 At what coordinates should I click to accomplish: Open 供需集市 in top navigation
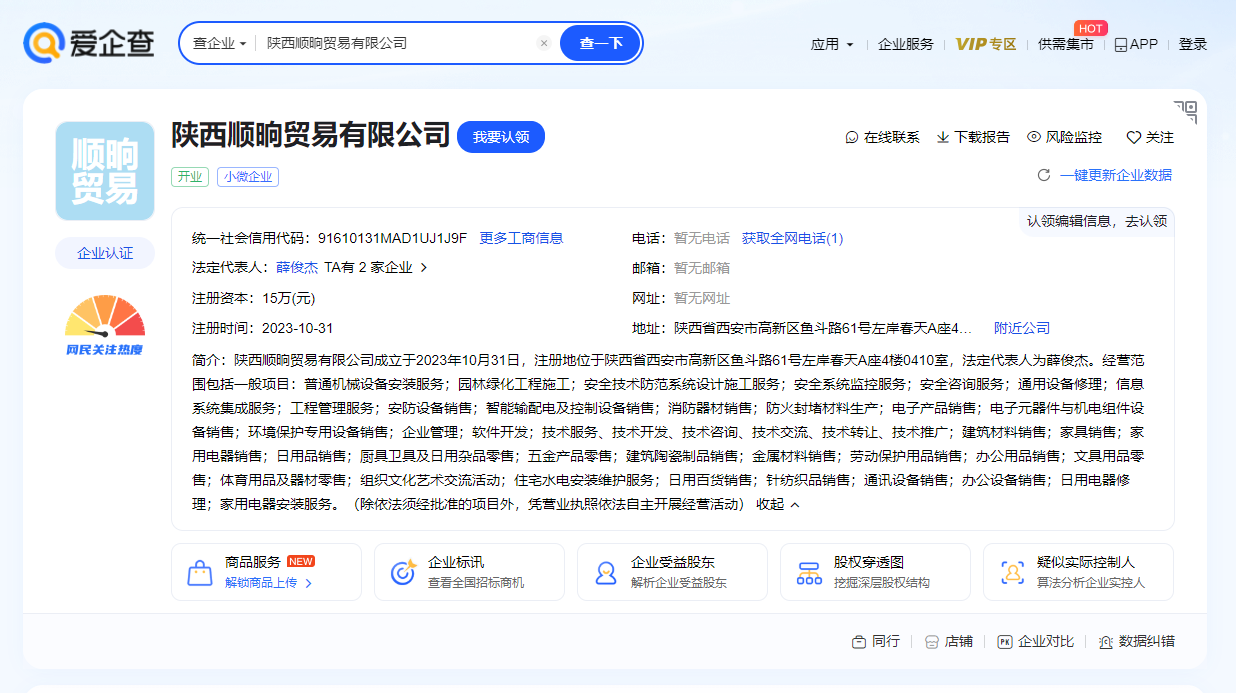1066,44
